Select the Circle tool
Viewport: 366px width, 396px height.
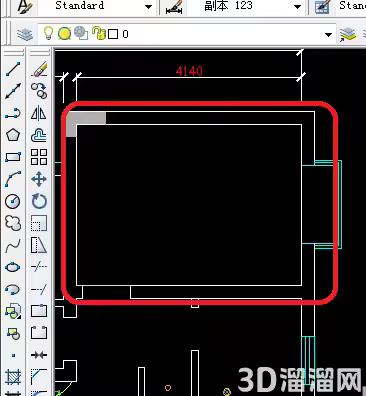pyautogui.click(x=13, y=201)
